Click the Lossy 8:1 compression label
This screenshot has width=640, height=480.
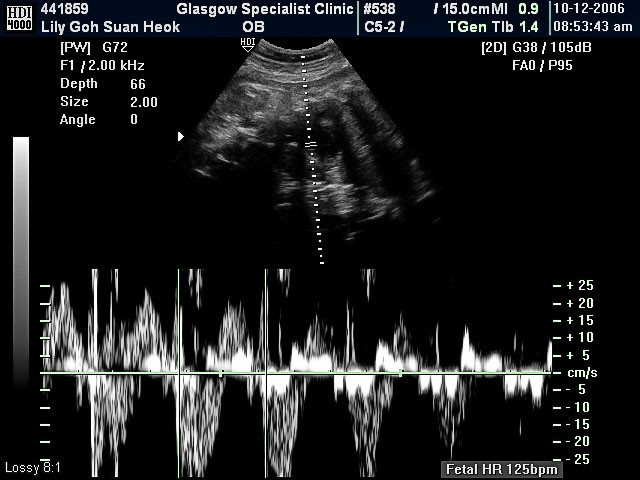coord(32,468)
